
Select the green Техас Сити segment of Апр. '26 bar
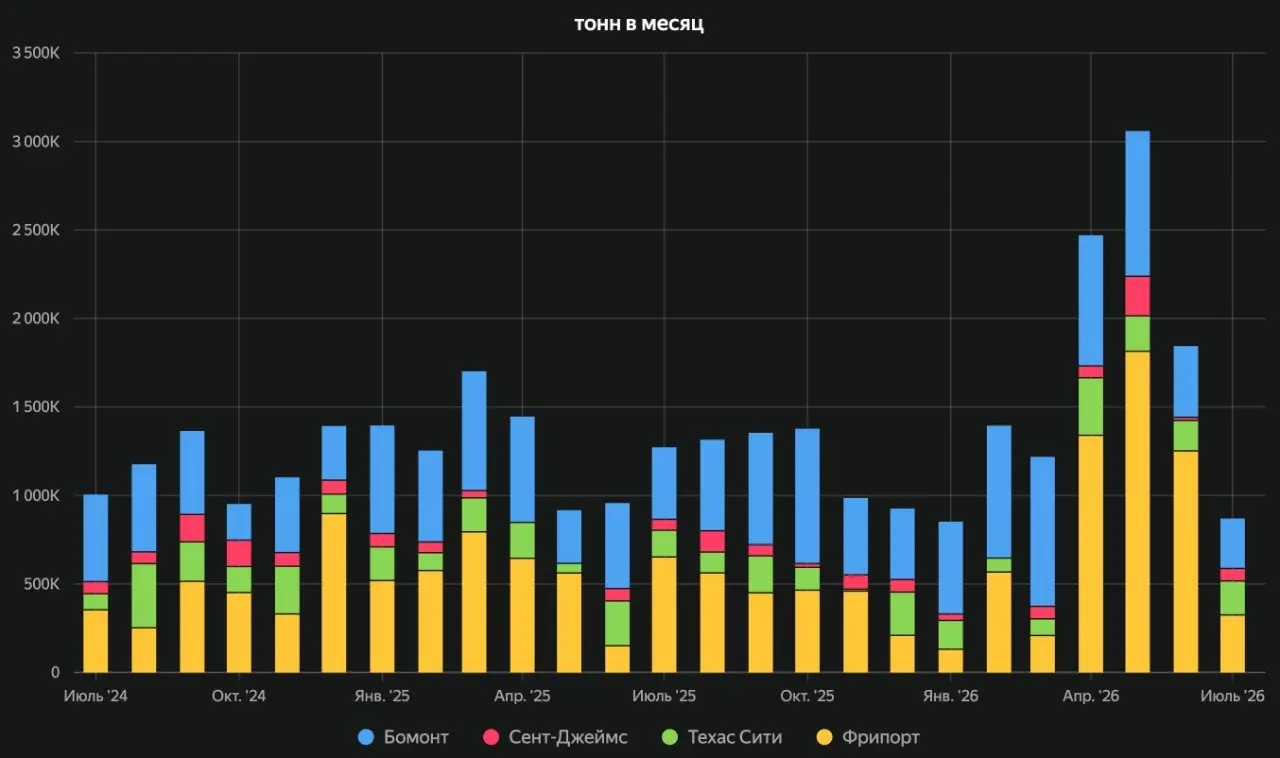1091,407
